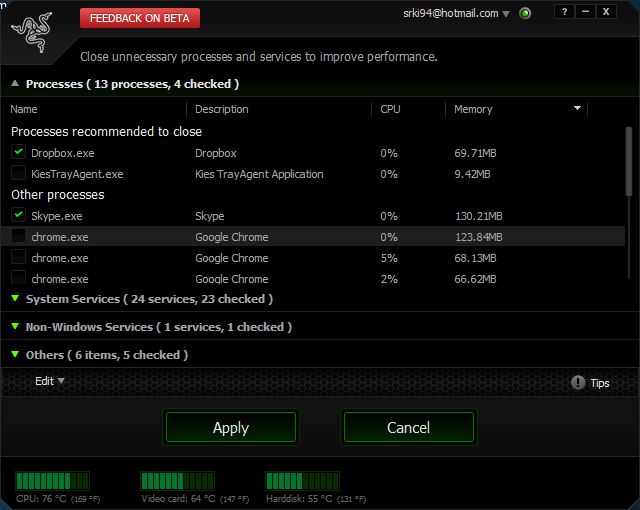
Task: Click the Memory column sort arrow
Action: [x=577, y=108]
